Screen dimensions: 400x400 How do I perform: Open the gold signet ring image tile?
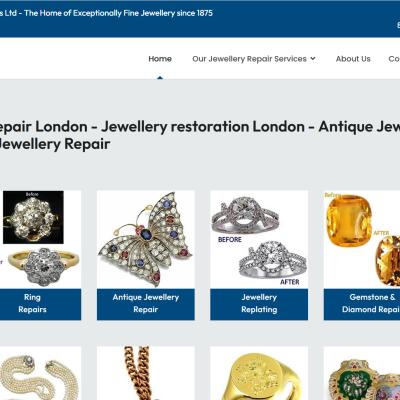[259, 373]
